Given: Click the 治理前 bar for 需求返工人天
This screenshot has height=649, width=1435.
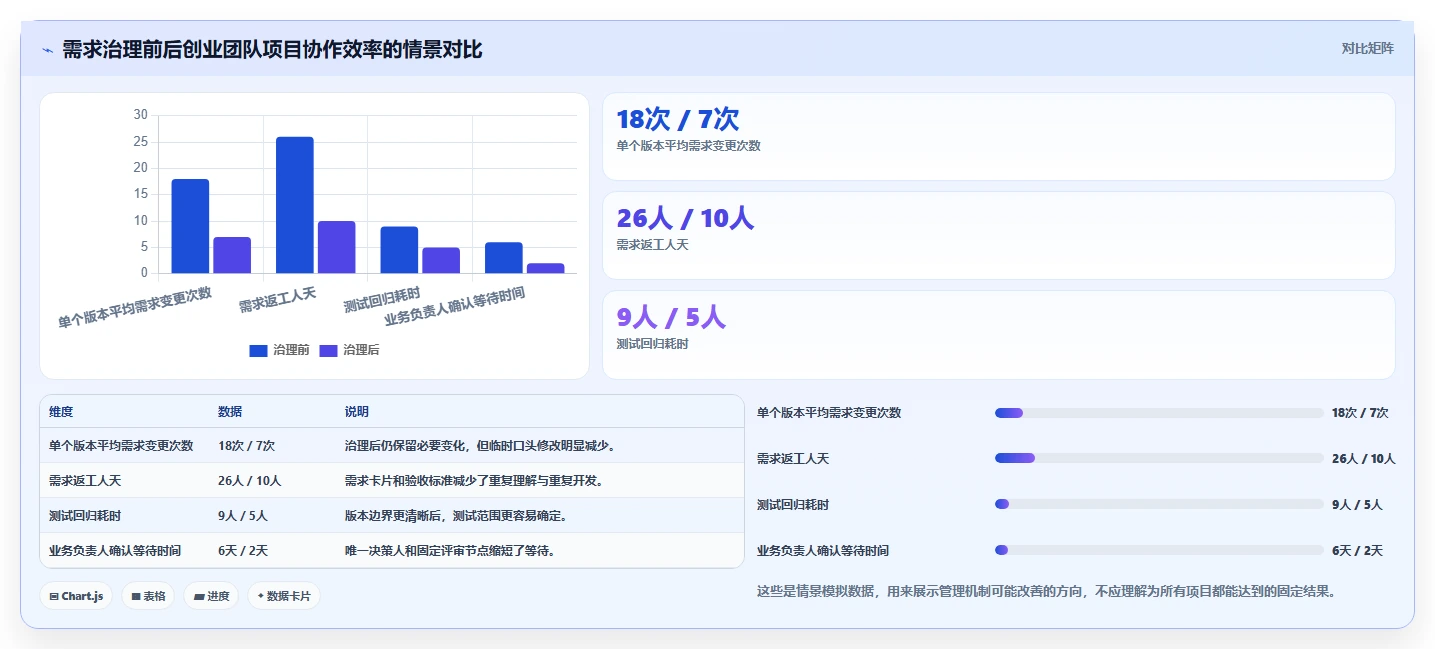Looking at the screenshot, I should click(x=295, y=205).
